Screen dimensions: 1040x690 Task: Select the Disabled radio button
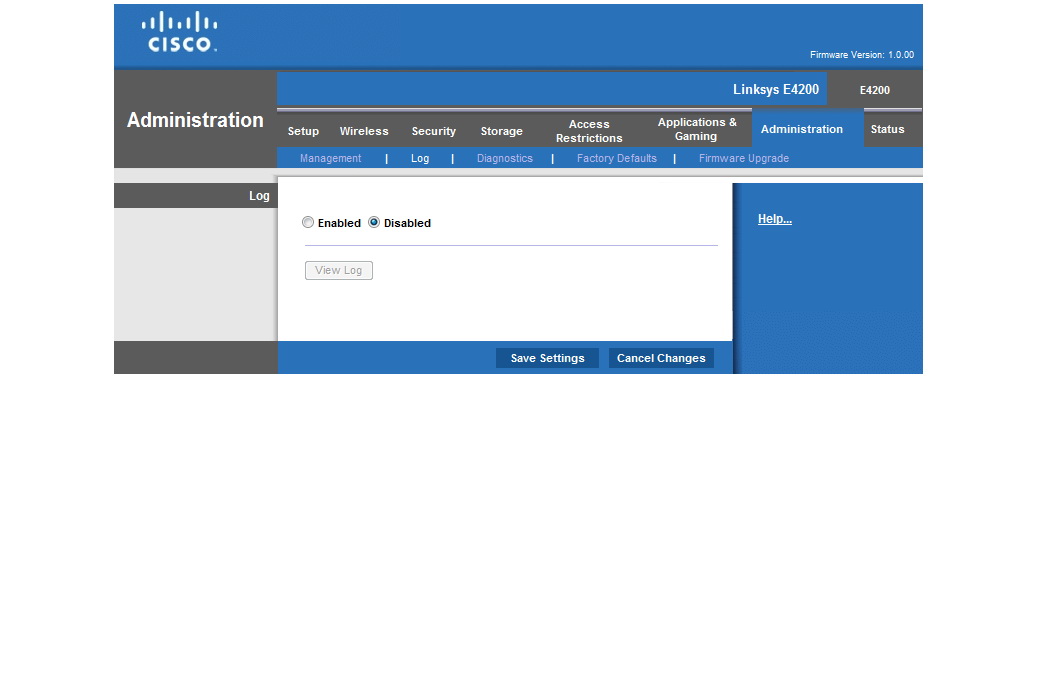point(374,223)
